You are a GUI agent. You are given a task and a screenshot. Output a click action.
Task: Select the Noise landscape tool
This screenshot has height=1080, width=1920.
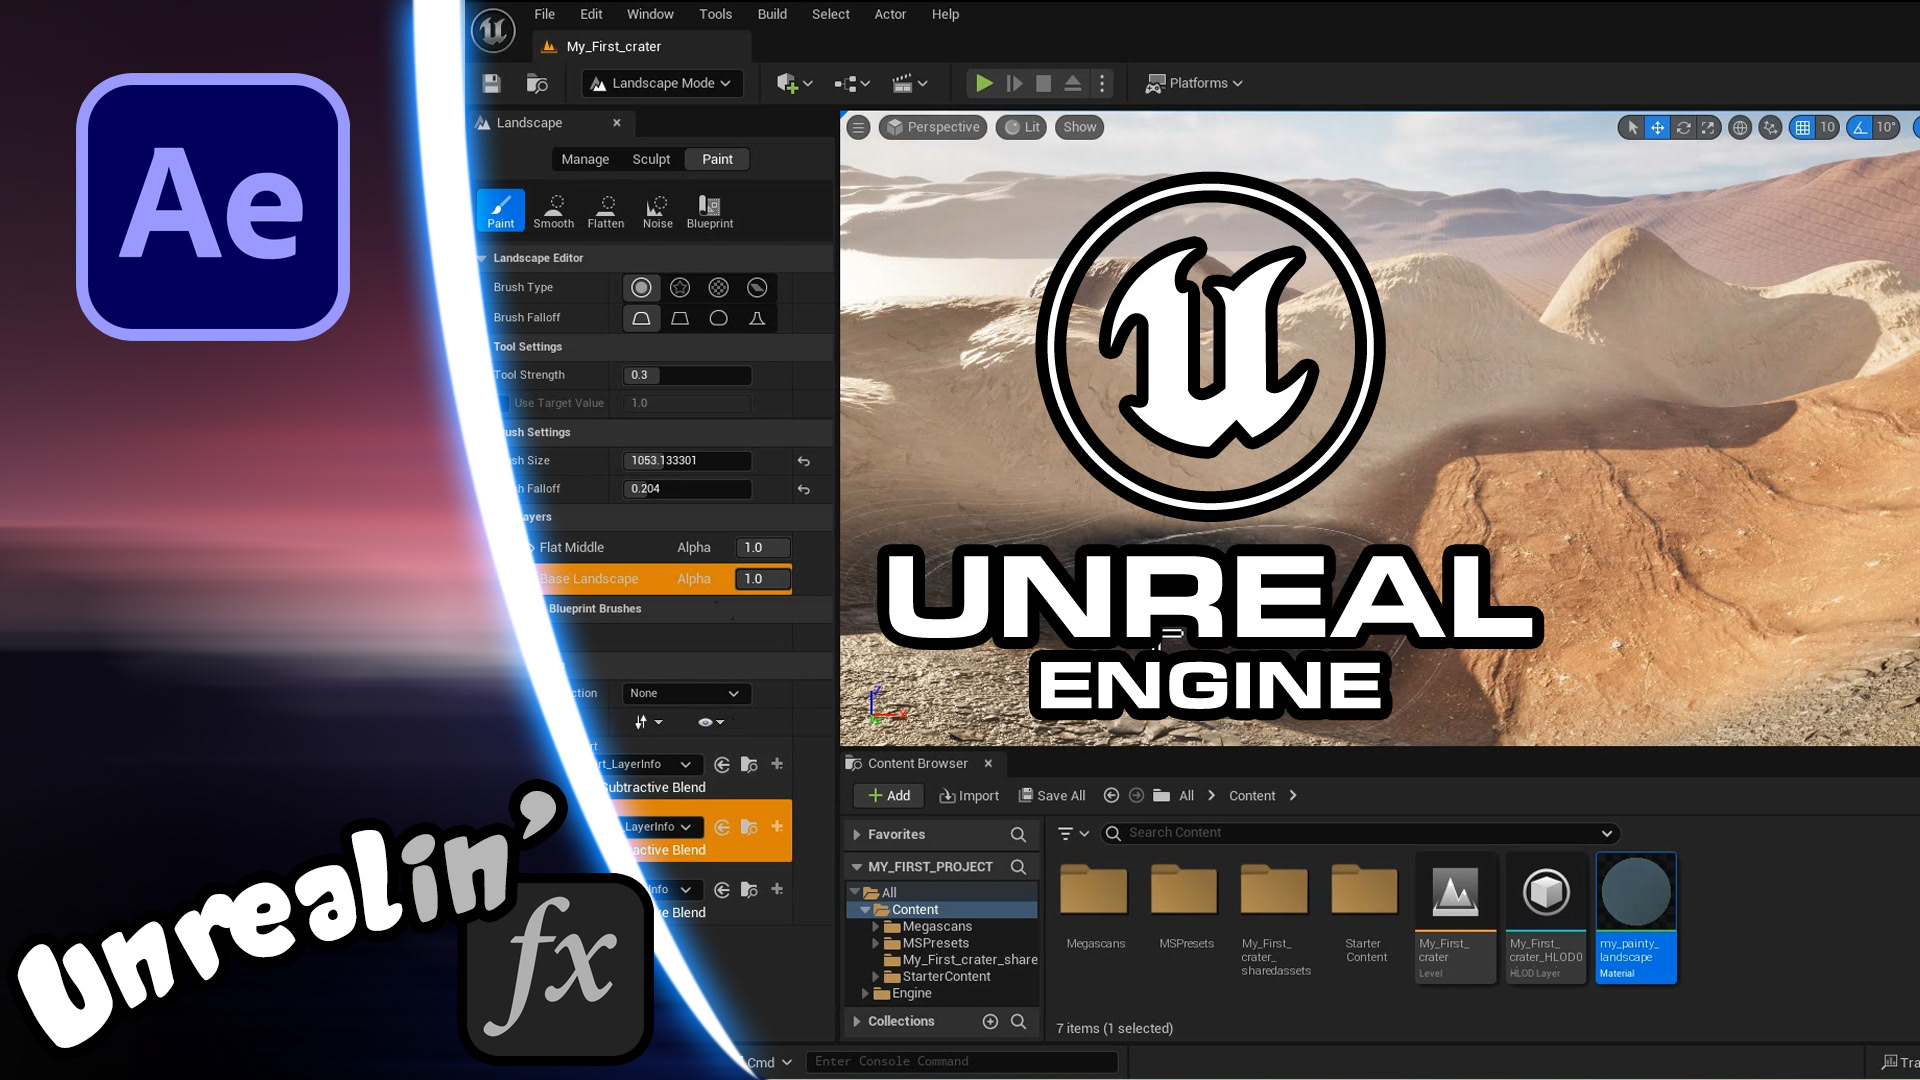(657, 210)
